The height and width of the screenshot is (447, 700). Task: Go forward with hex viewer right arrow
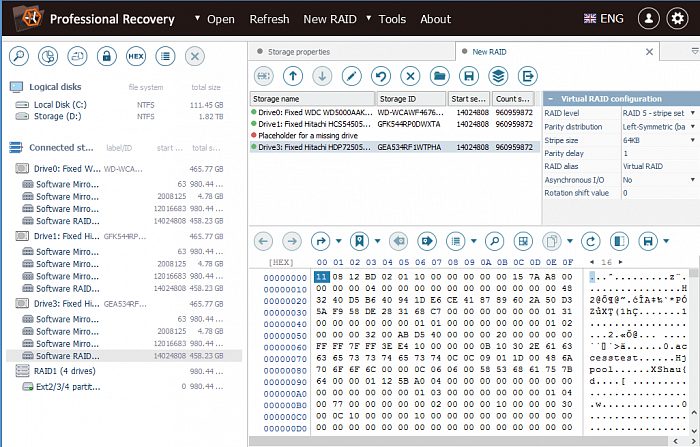click(x=292, y=242)
